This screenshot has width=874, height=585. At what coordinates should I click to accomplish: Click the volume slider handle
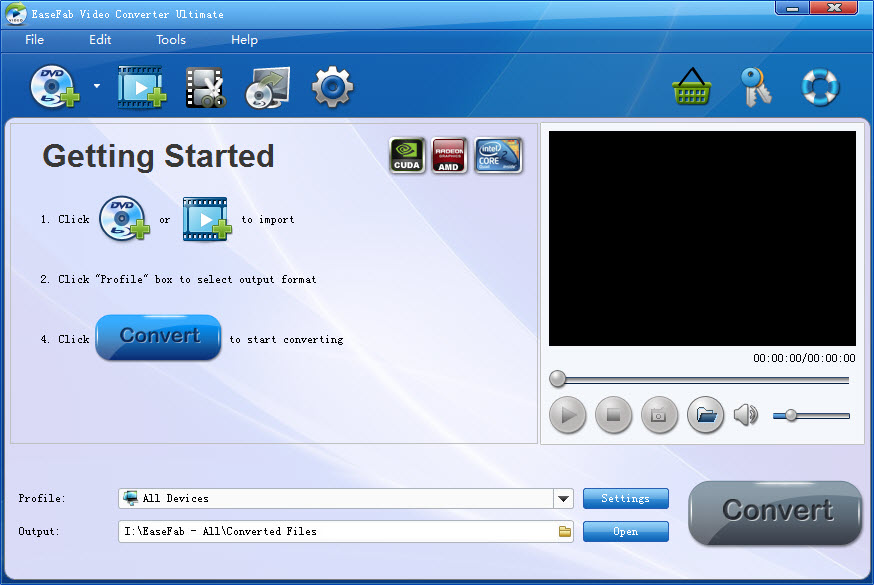tap(791, 415)
